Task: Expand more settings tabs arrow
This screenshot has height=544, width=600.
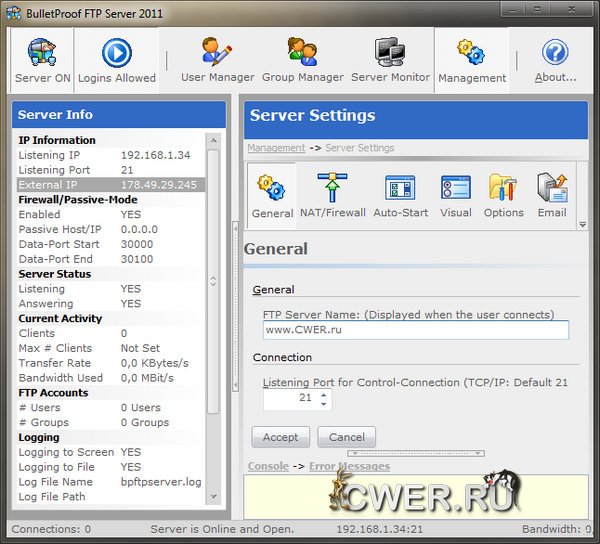Action: point(582,225)
